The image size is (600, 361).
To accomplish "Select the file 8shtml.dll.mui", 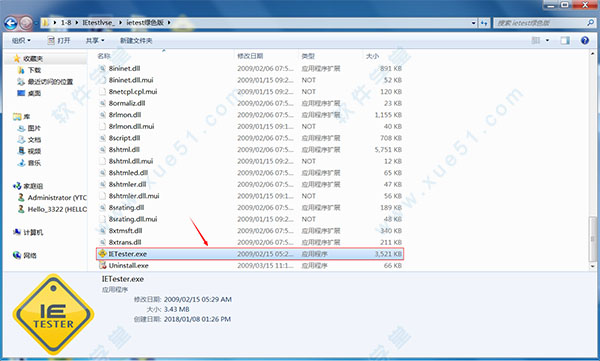I will [131, 161].
